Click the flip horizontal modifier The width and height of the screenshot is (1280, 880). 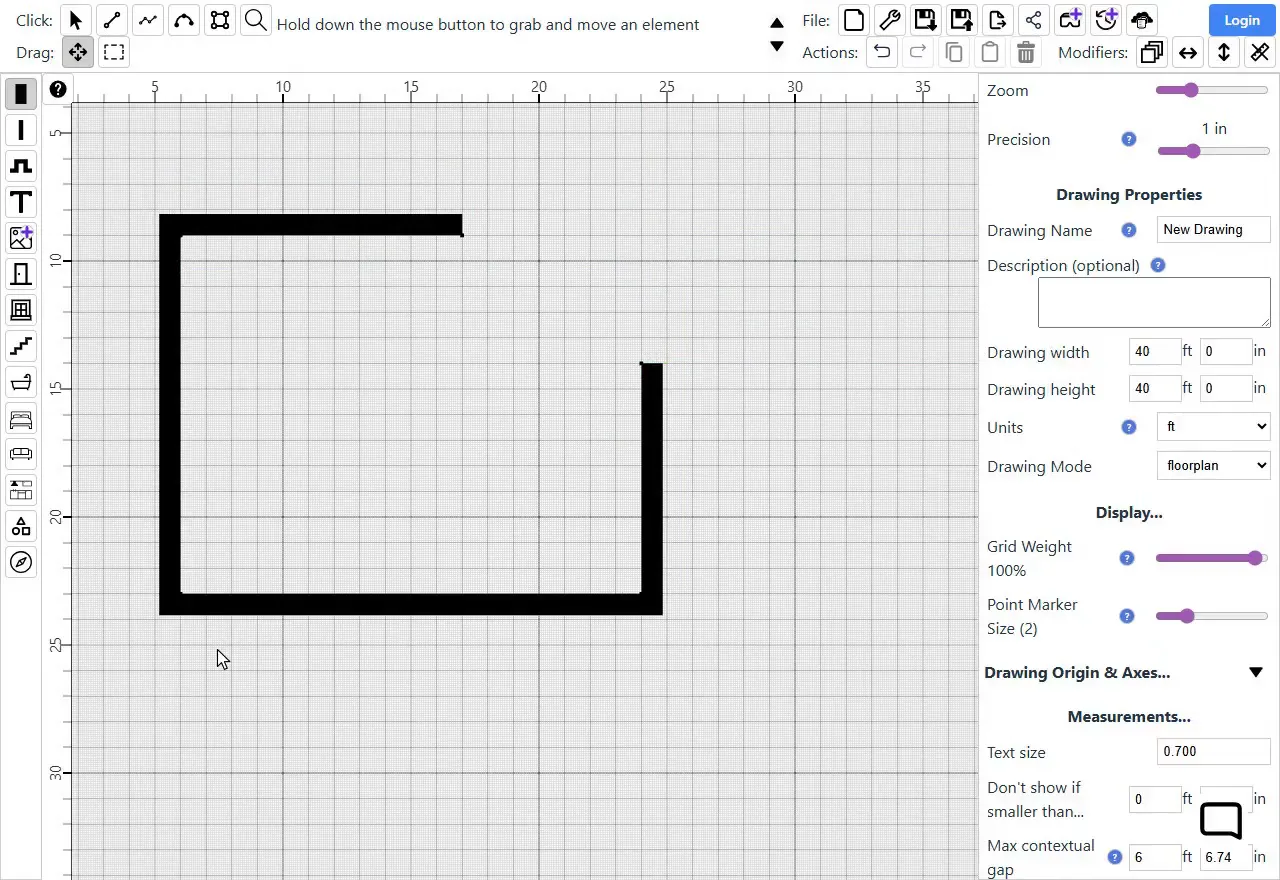[x=1188, y=52]
